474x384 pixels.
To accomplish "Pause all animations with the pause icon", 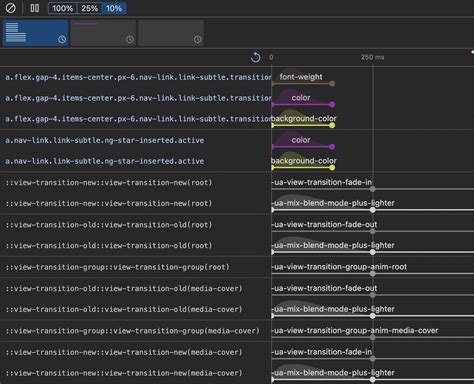I will (35, 8).
